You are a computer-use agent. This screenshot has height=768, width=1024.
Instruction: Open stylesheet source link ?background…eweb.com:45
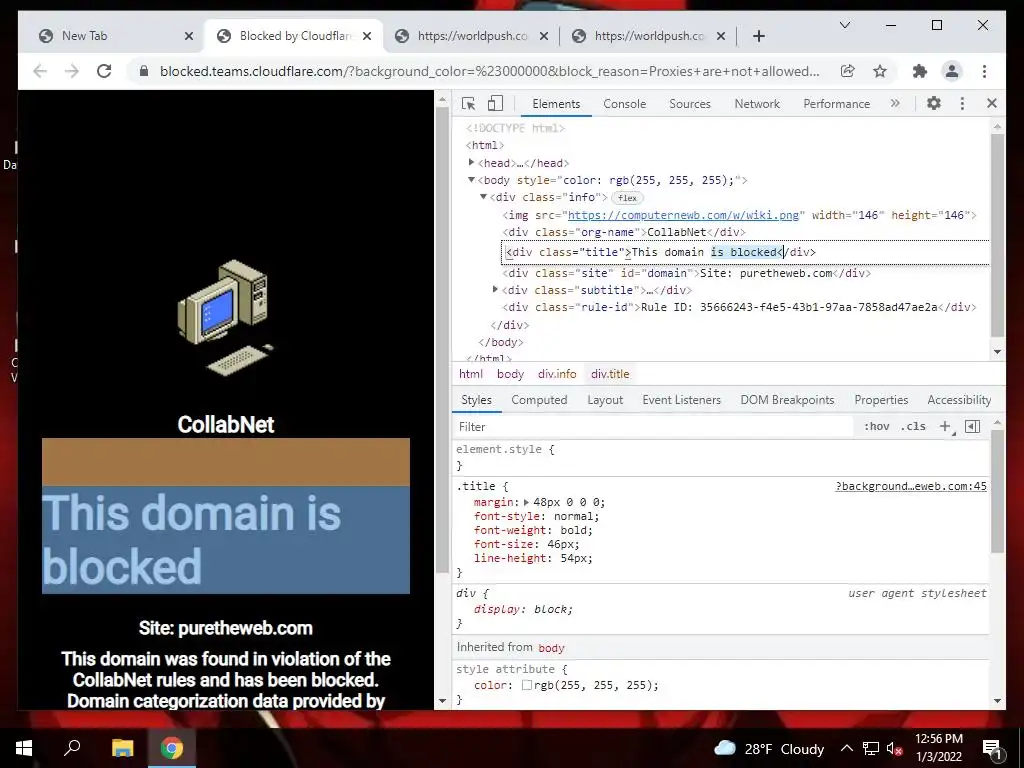pyautogui.click(x=911, y=486)
